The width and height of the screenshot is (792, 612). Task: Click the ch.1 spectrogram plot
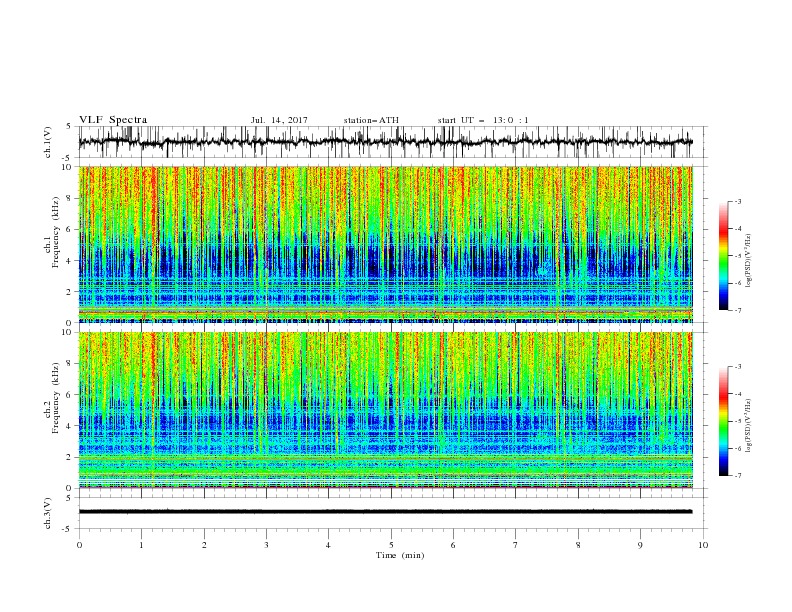click(x=385, y=244)
